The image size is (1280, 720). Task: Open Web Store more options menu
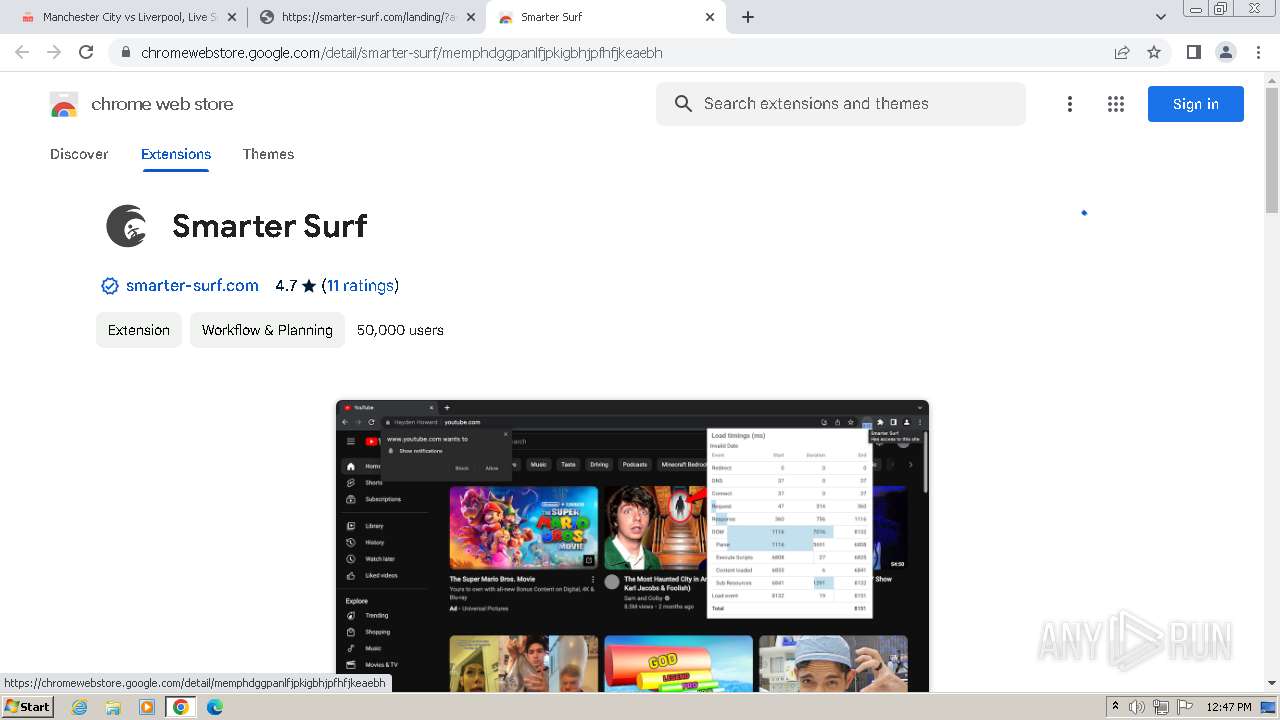coord(1069,104)
